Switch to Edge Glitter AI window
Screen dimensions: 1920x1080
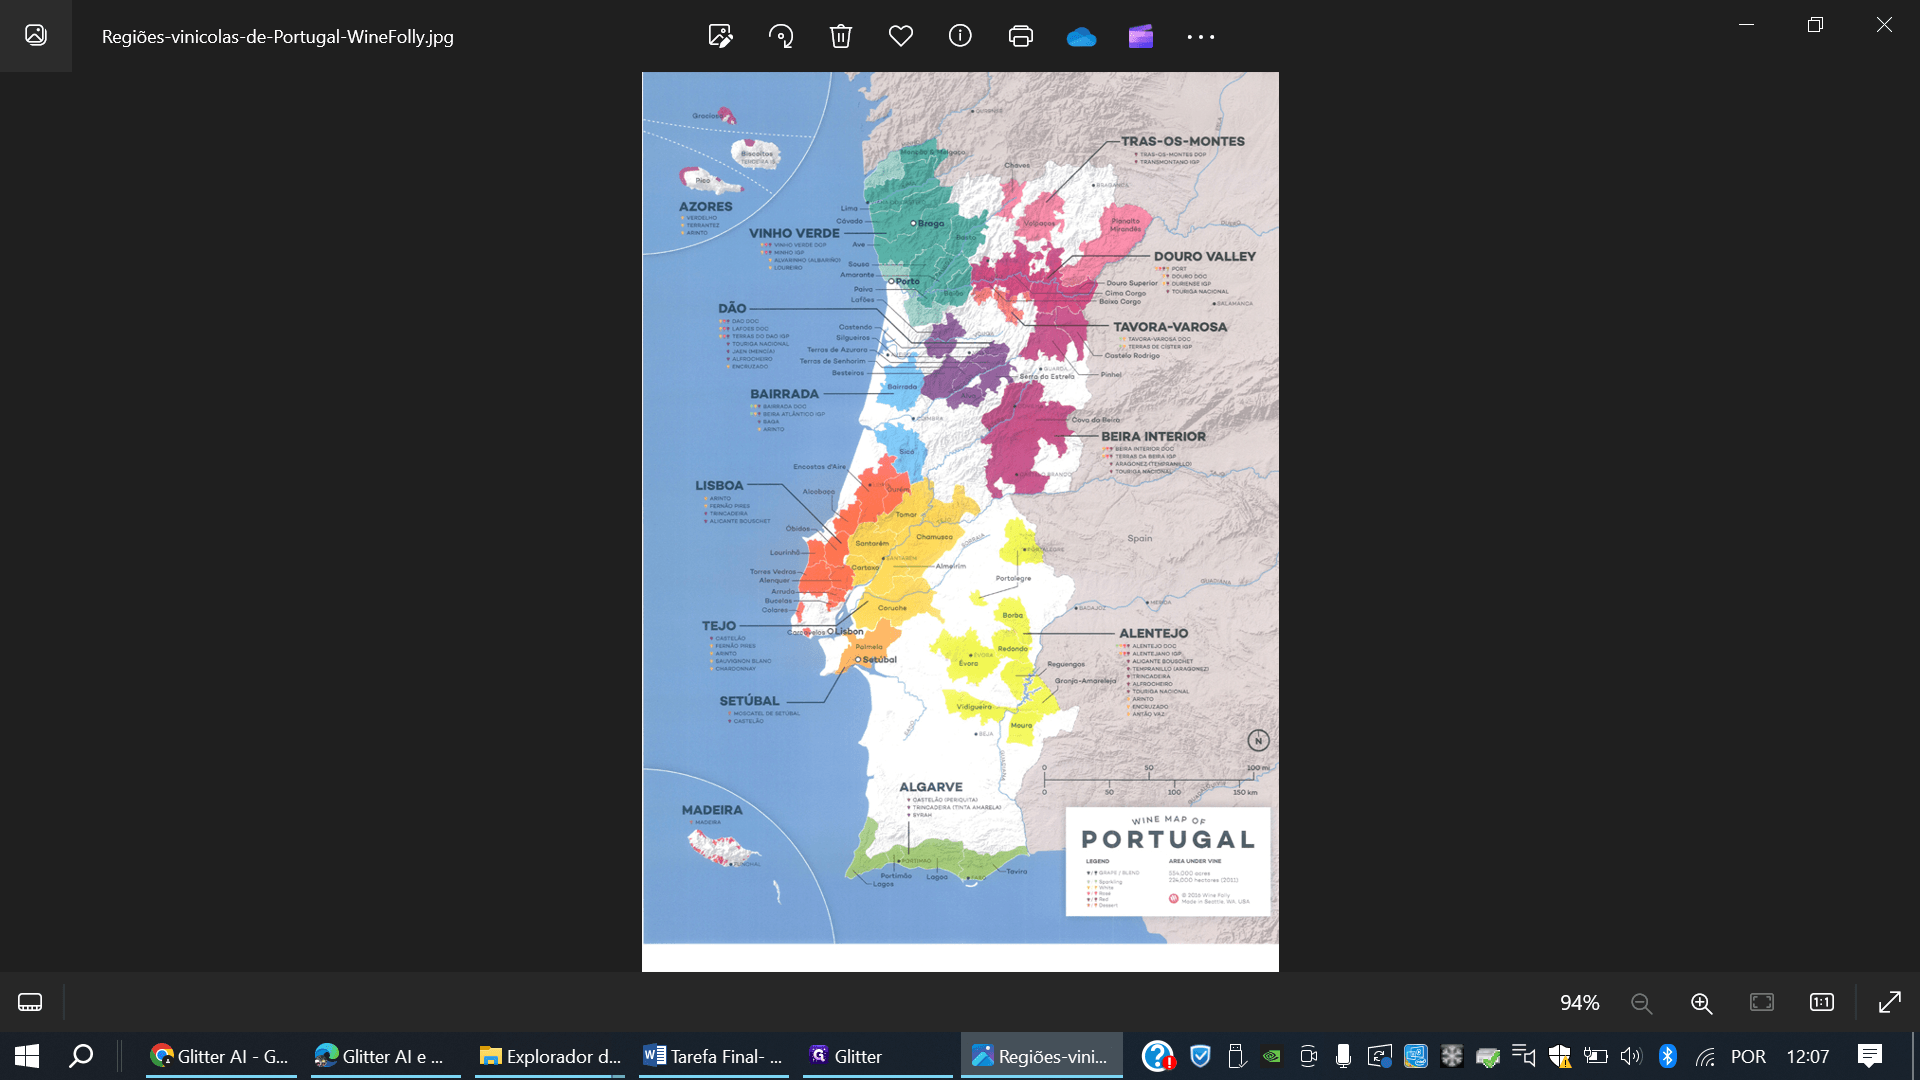coord(385,1056)
